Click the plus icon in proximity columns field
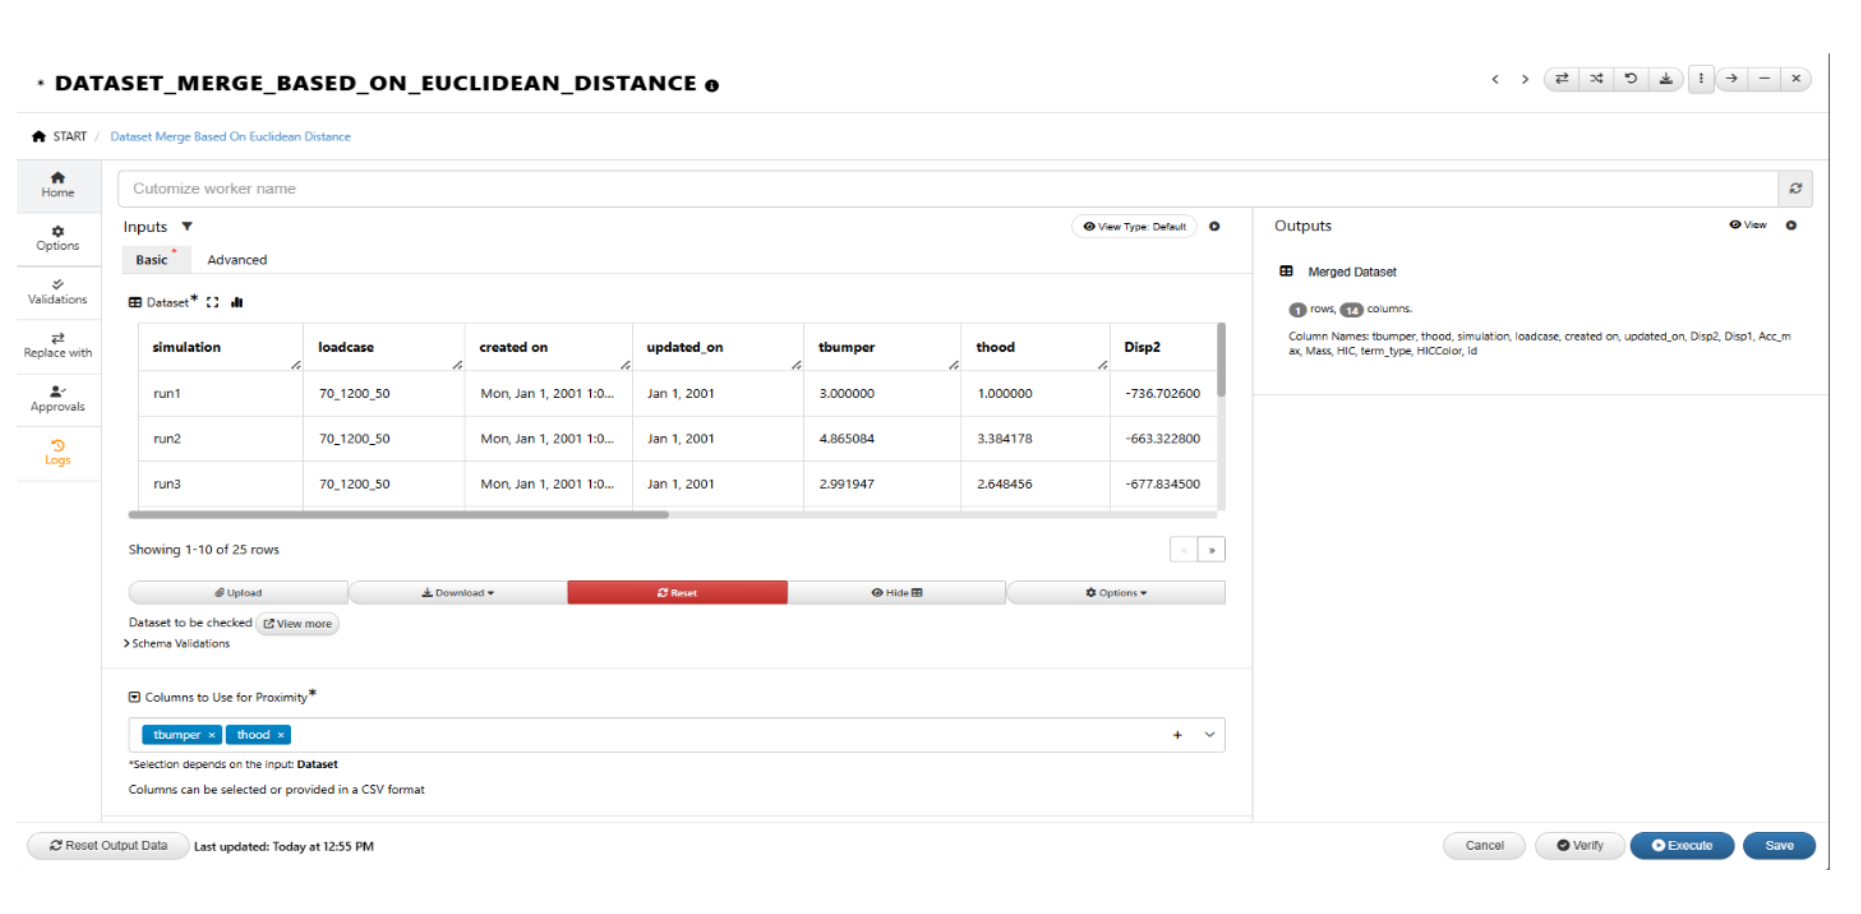 pyautogui.click(x=1177, y=735)
